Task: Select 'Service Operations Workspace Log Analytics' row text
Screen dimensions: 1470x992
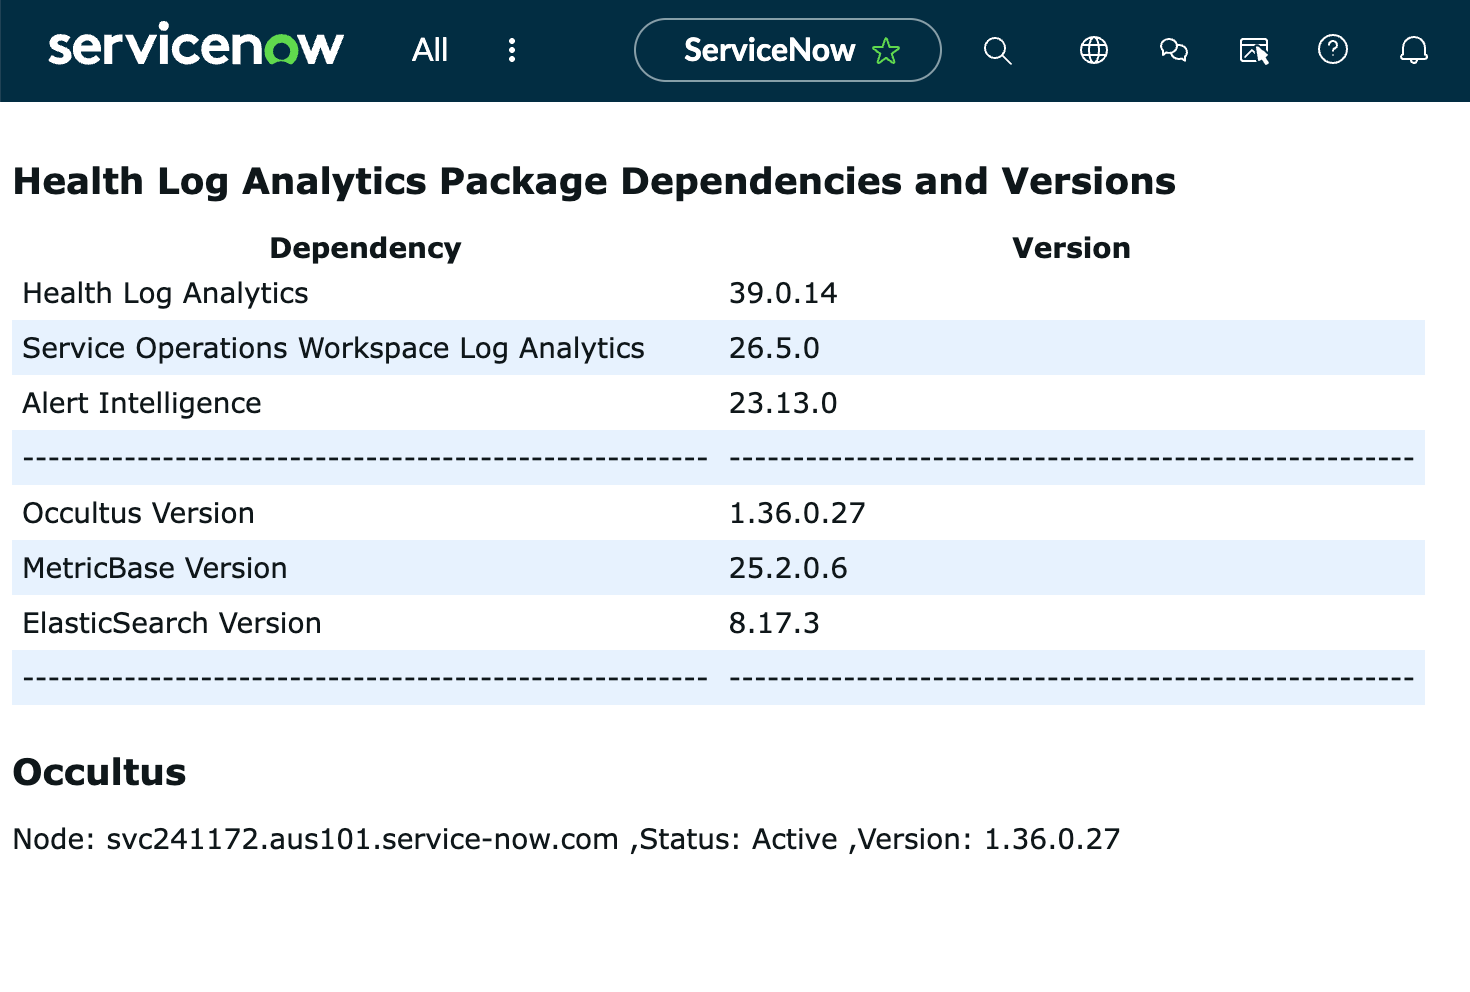Action: click(333, 348)
